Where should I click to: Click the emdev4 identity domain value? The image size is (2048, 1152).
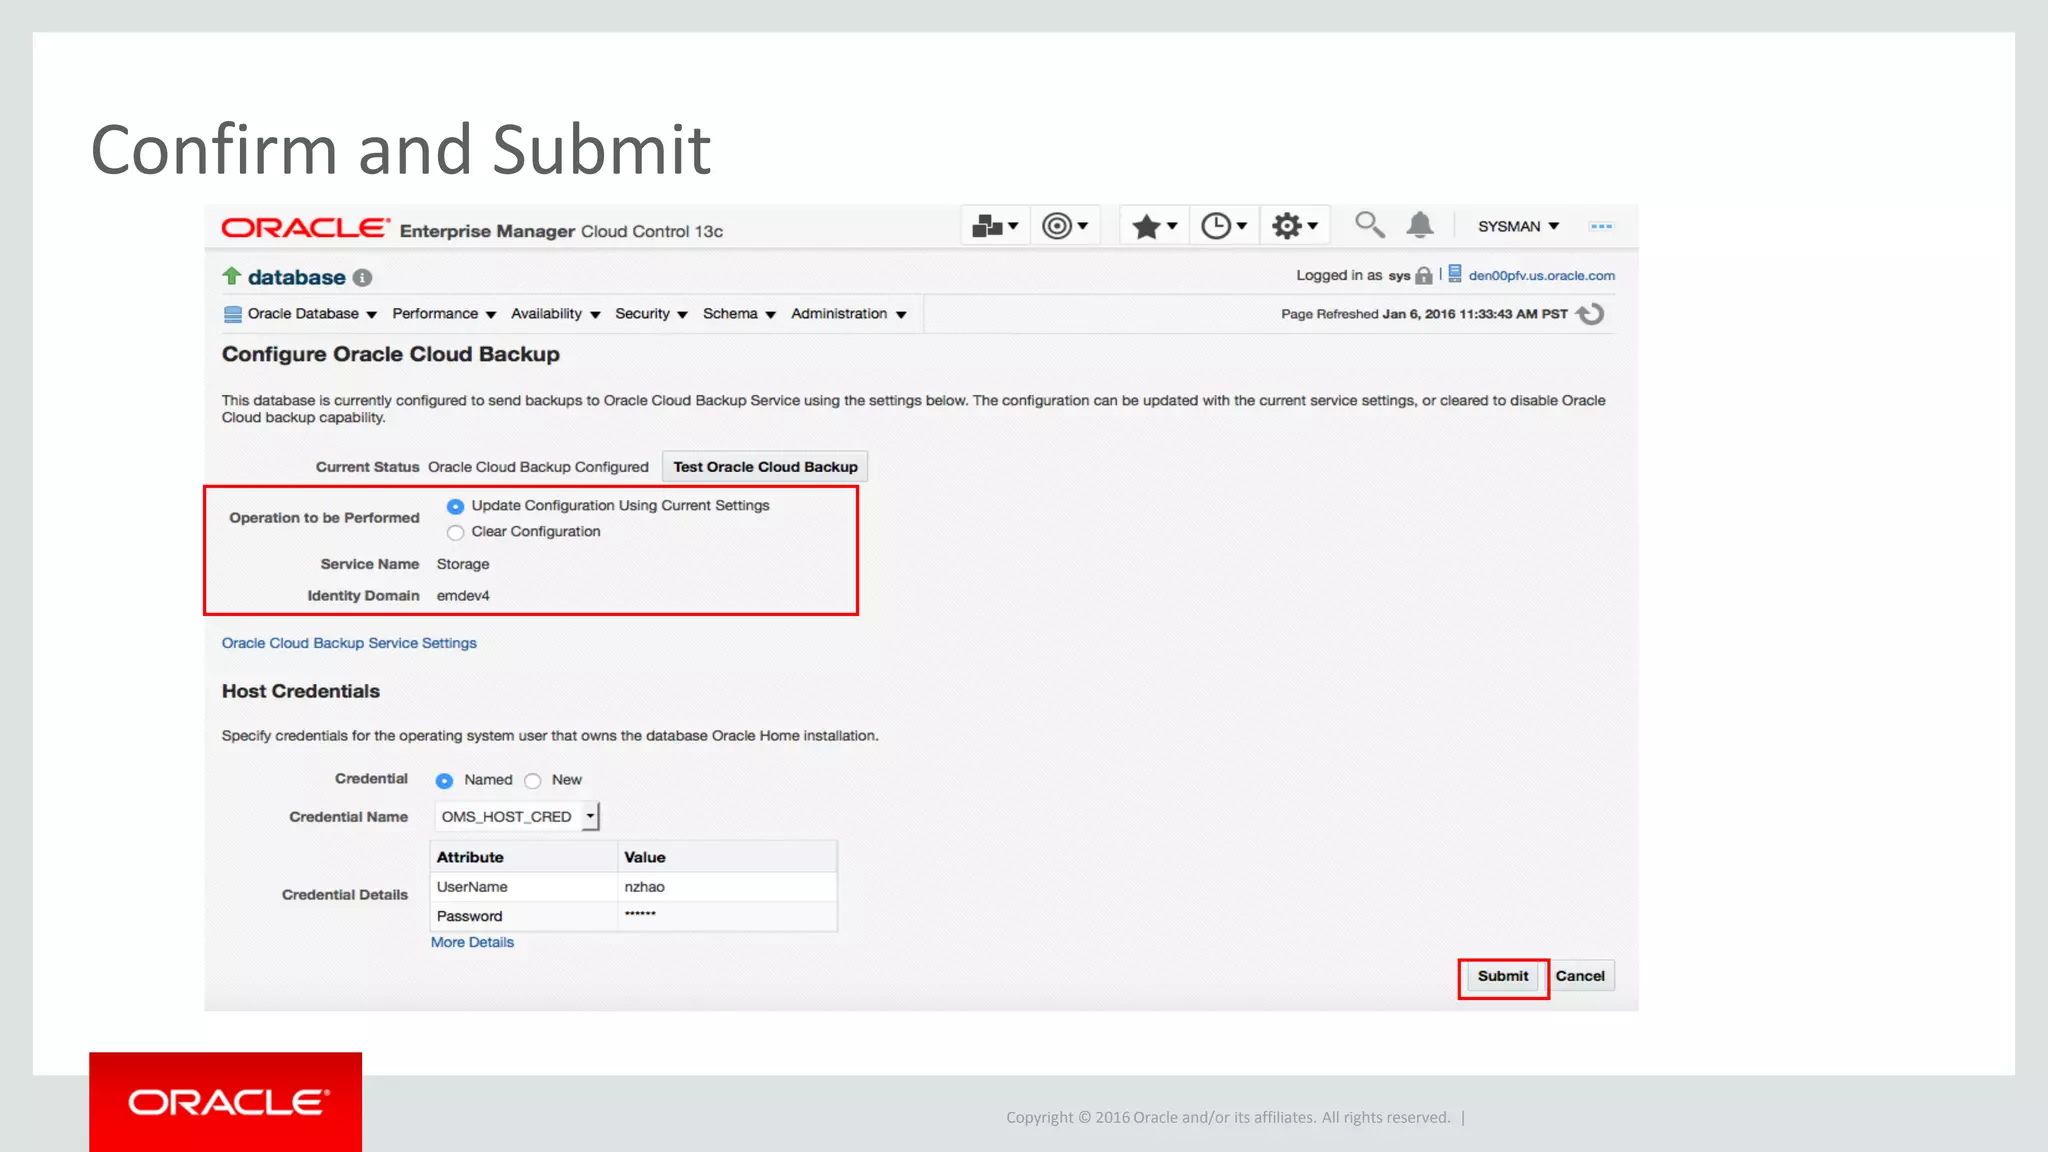[463, 596]
